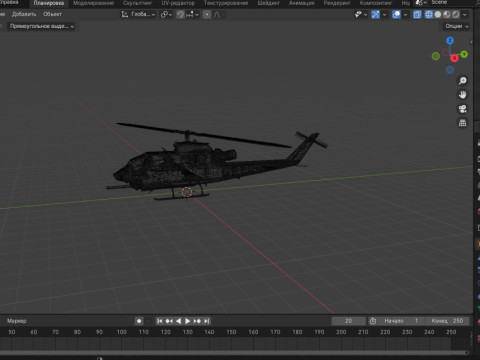Click the current frame field showing 20
The height and width of the screenshot is (360, 480).
click(348, 321)
